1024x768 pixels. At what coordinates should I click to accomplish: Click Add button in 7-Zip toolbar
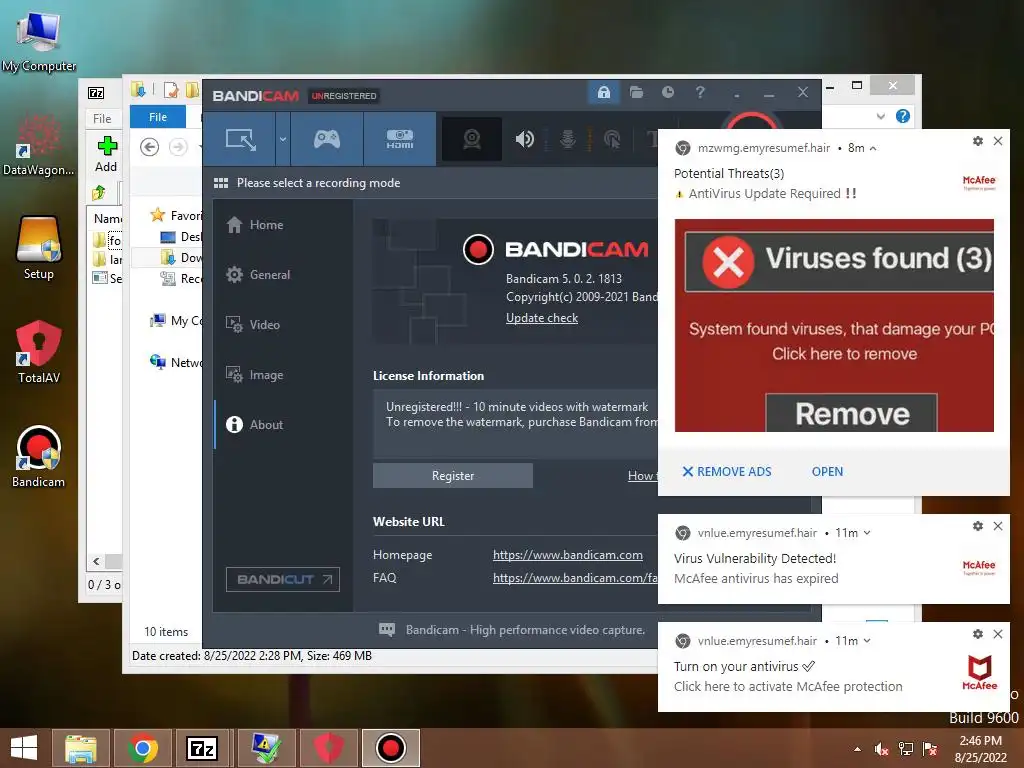click(106, 154)
